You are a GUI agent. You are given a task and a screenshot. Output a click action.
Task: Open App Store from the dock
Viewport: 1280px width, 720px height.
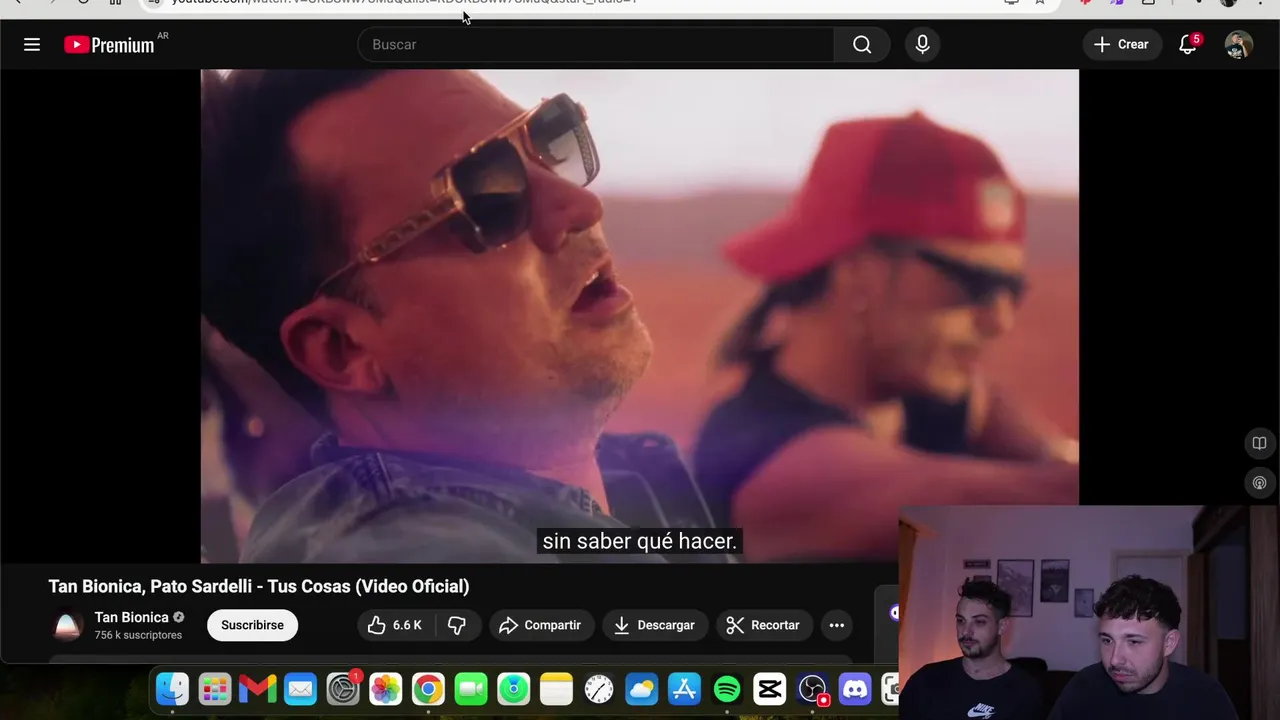point(684,689)
